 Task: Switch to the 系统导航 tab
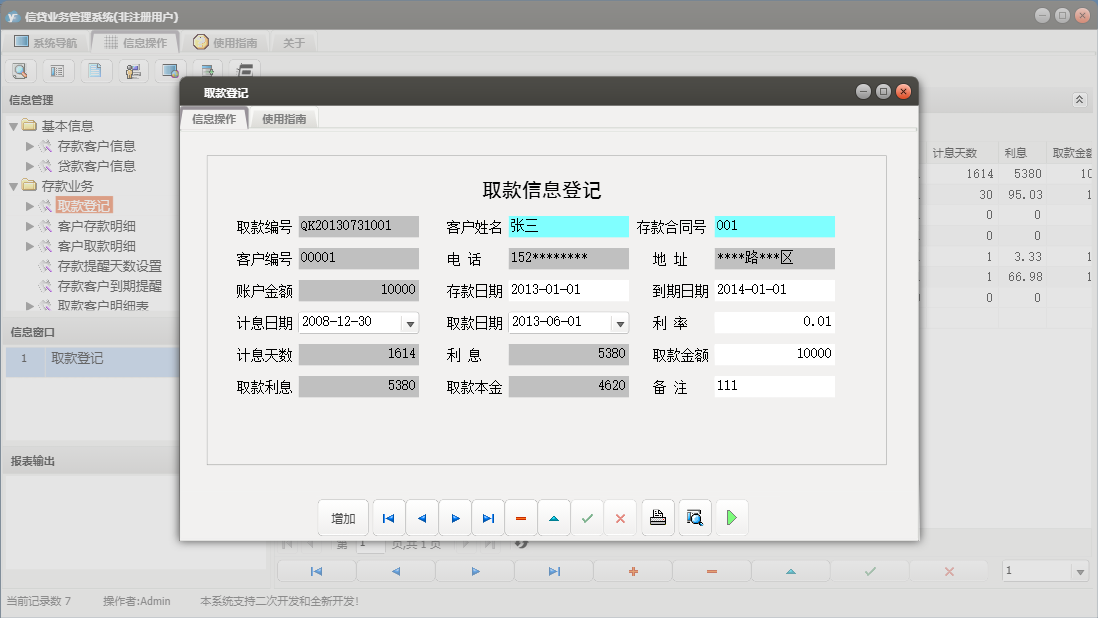[x=47, y=42]
